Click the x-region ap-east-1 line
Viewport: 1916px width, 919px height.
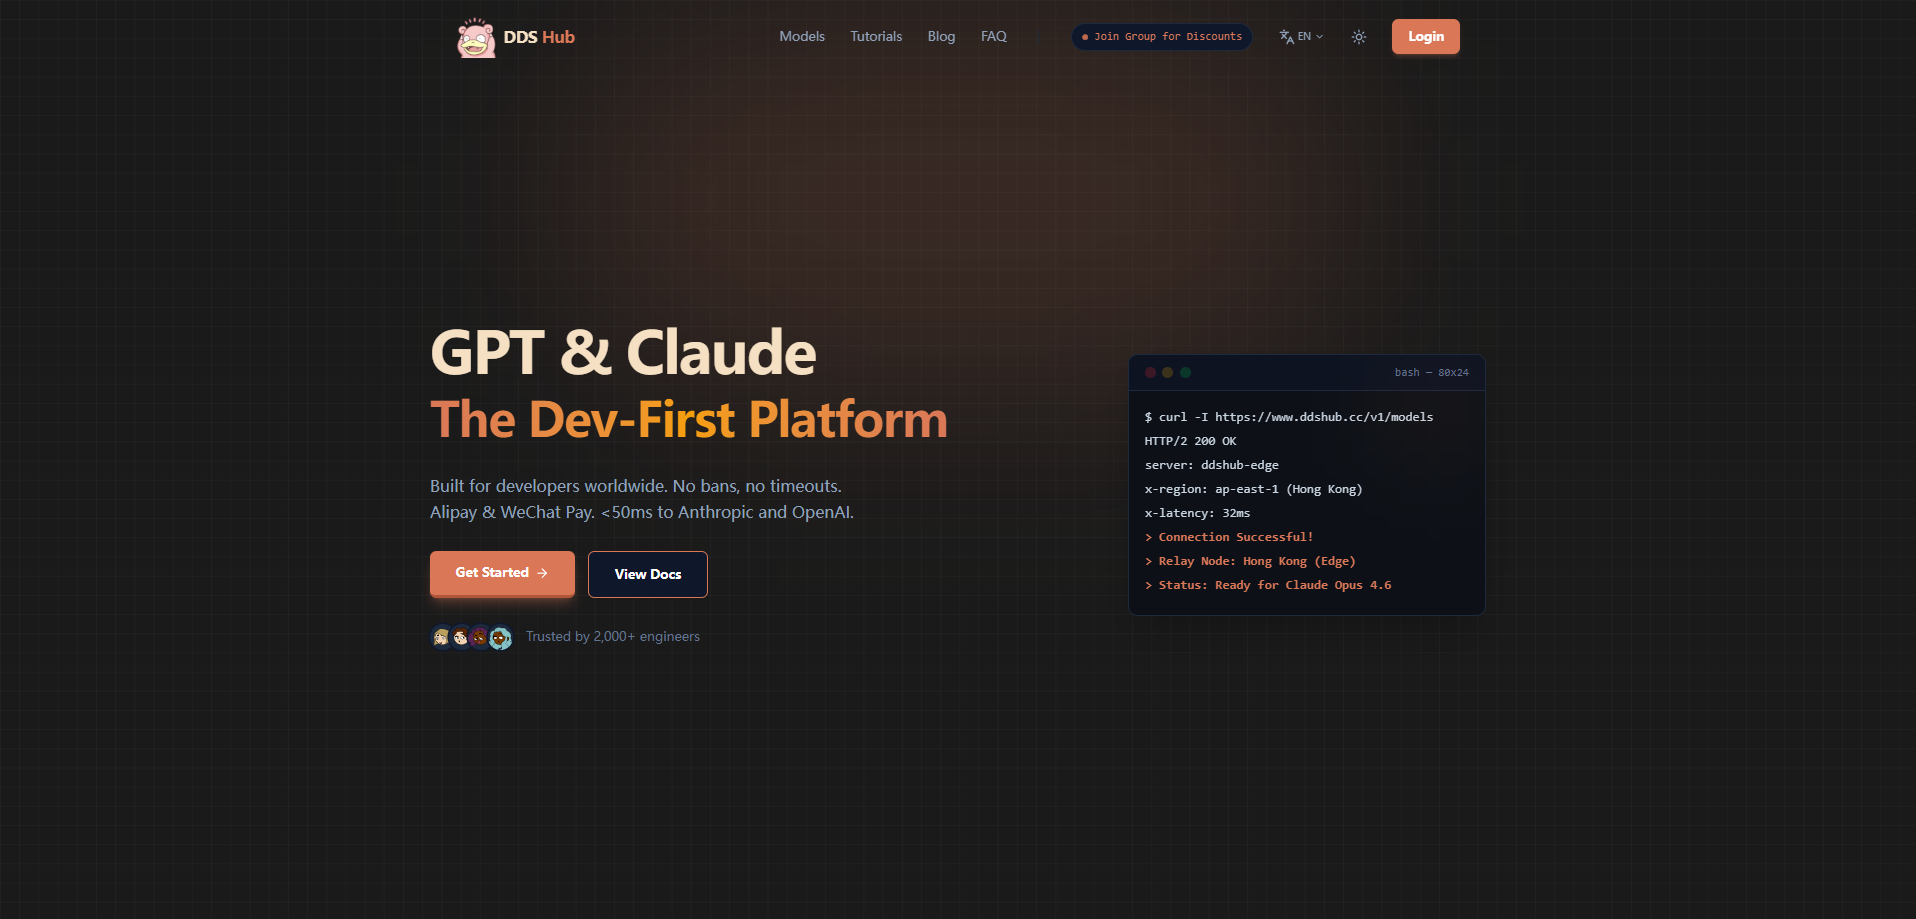[x=1253, y=489]
